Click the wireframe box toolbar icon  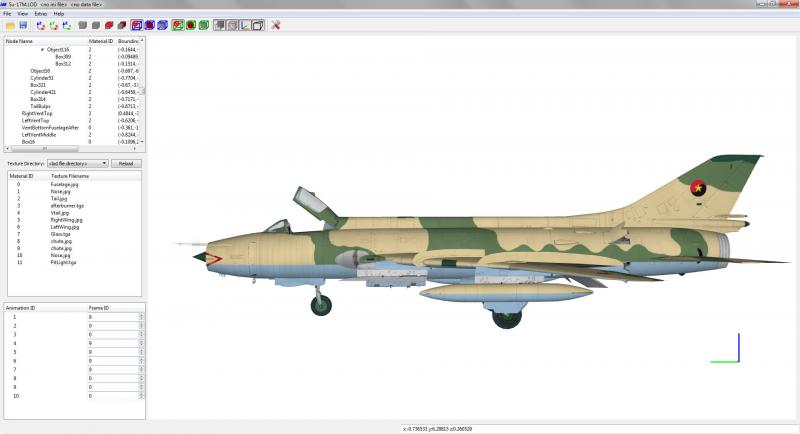pyautogui.click(x=258, y=25)
